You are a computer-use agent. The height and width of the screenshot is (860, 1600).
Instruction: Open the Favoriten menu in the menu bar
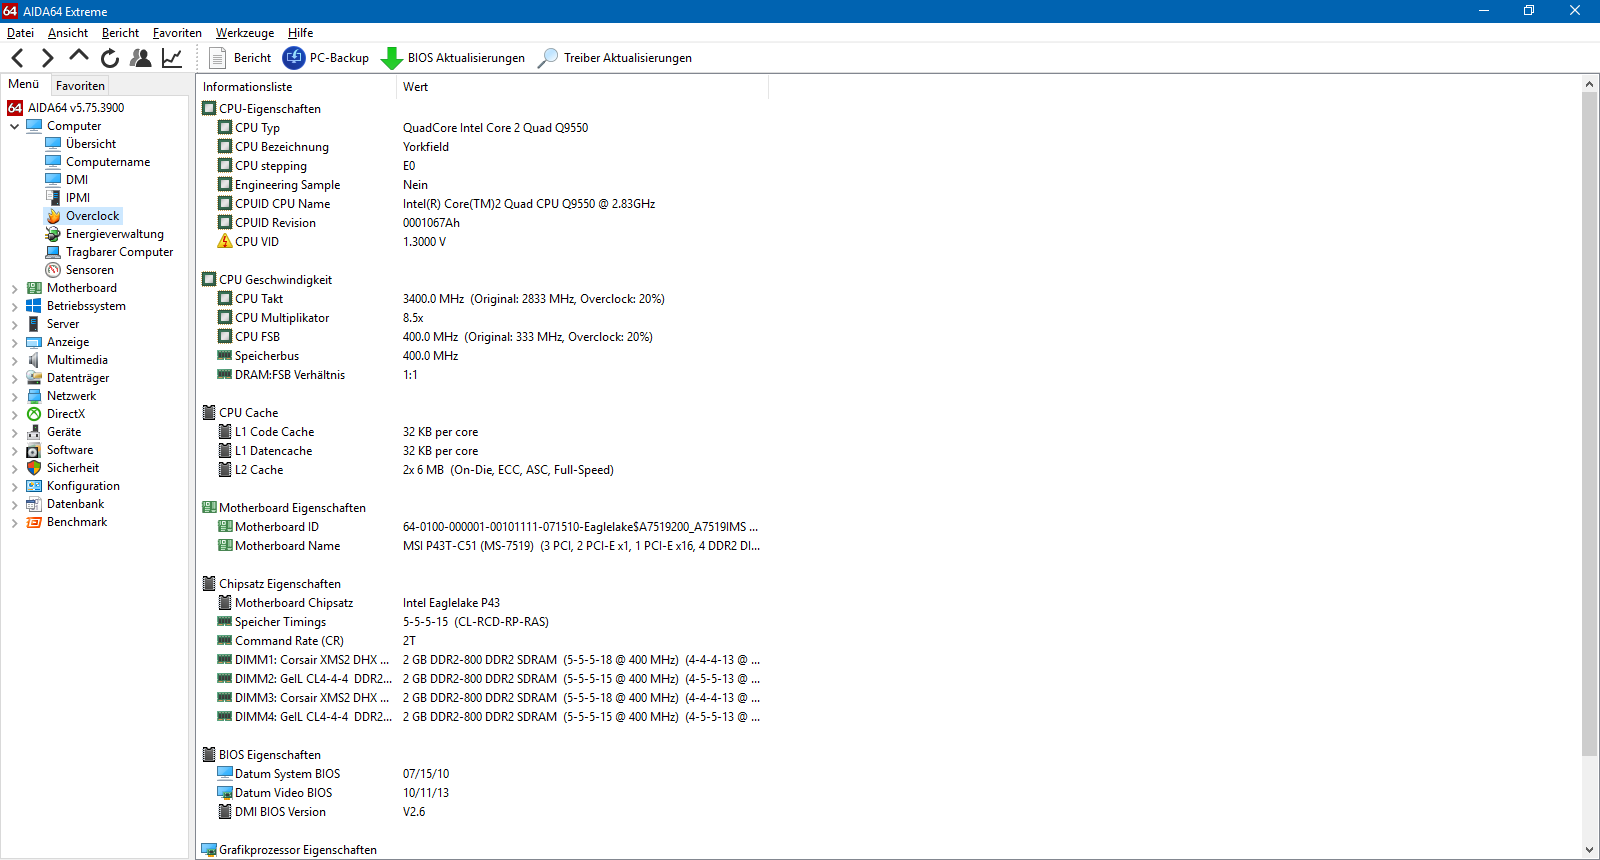pos(177,33)
